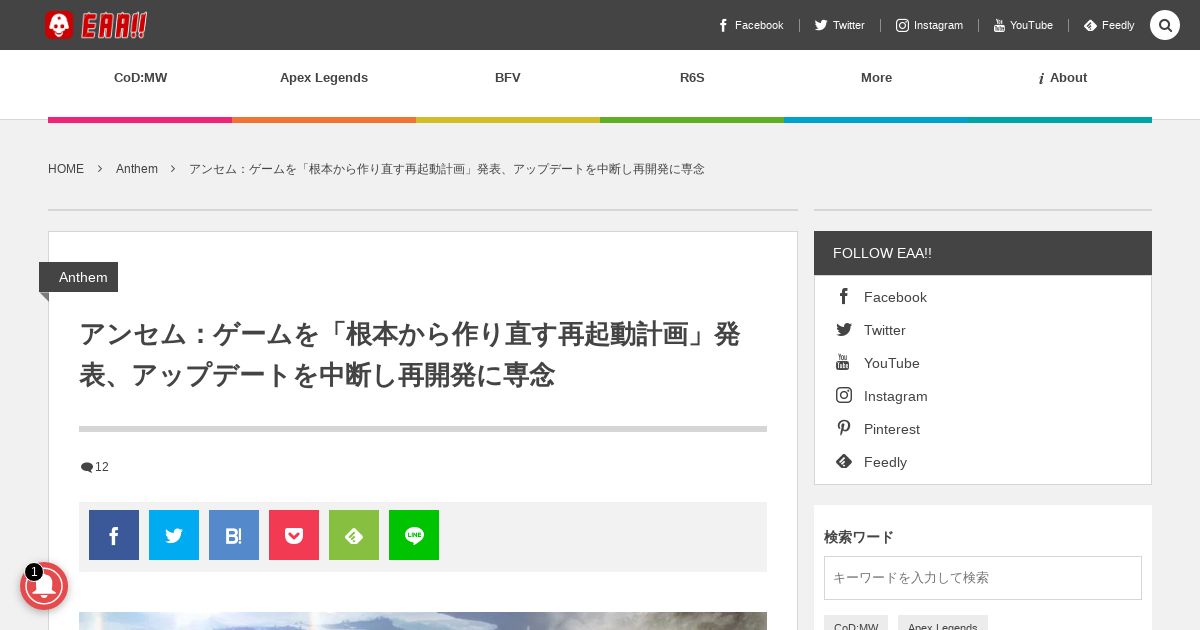1200x630 pixels.
Task: Click the Anthem article headline
Action: 410,354
